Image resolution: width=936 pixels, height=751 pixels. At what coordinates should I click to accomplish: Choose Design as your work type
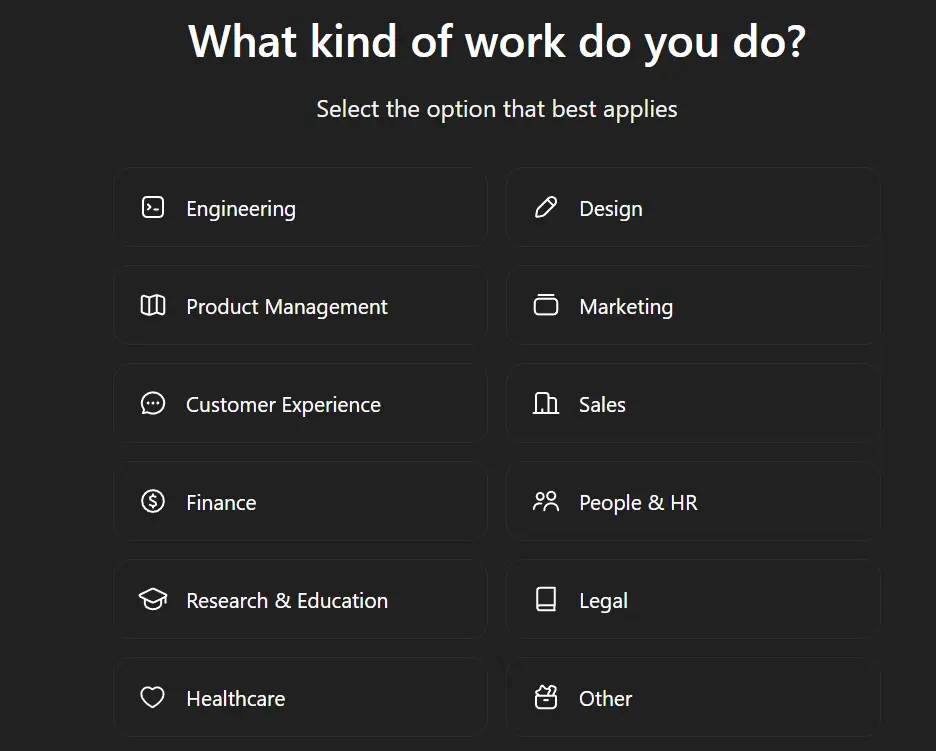[693, 208]
